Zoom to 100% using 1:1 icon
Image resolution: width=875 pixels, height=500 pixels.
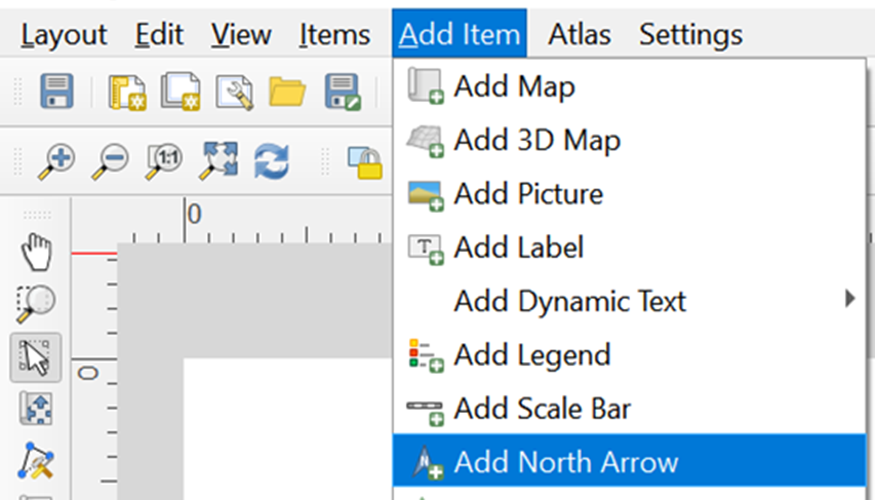coord(163,160)
